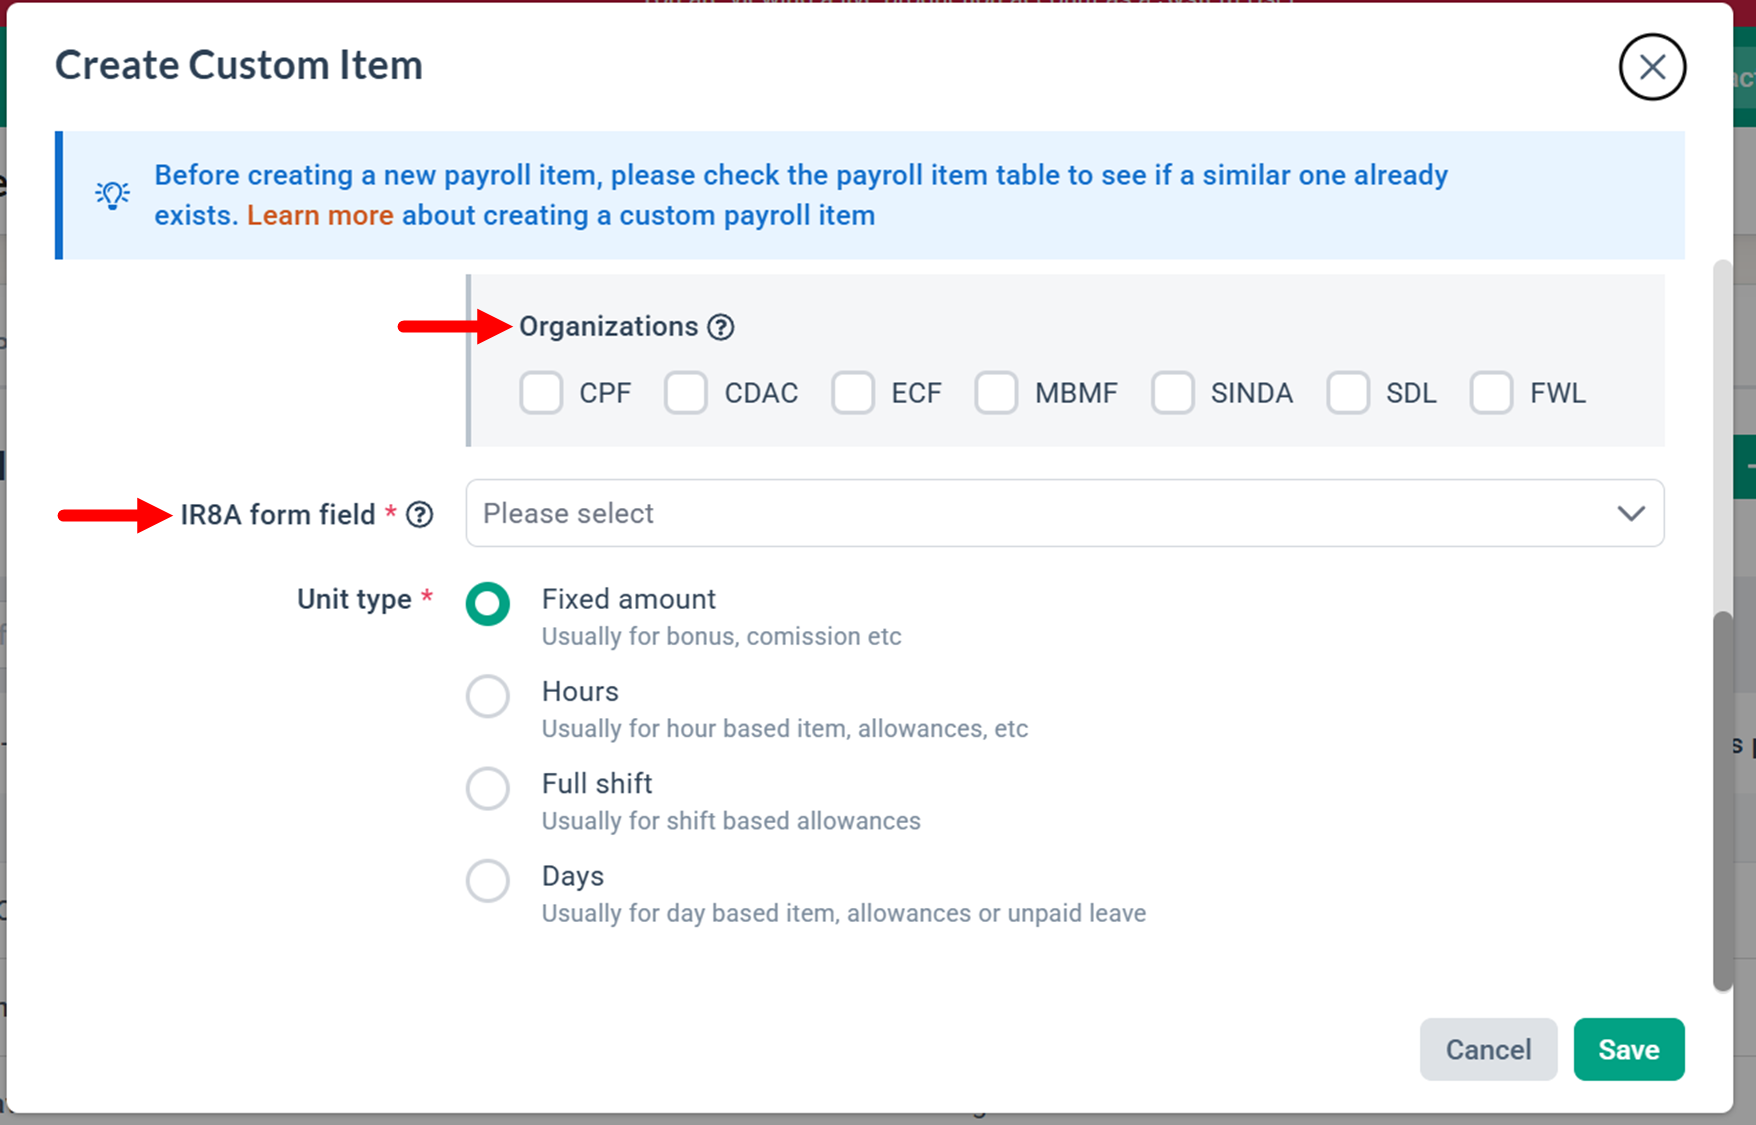
Task: Select the Full shift radio button
Action: (488, 788)
